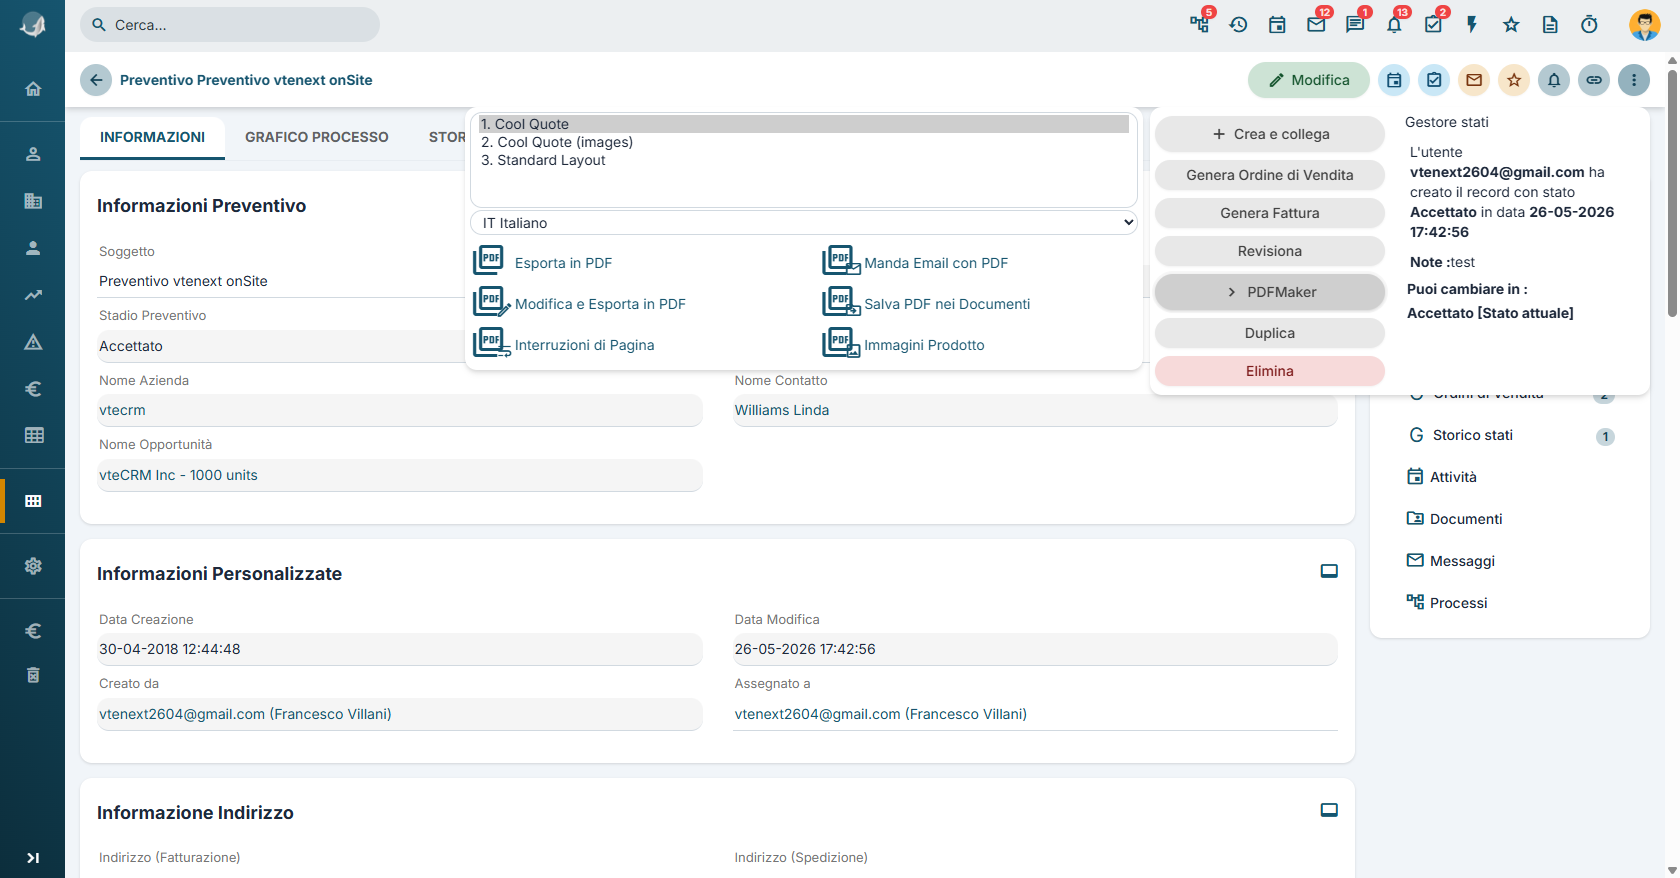This screenshot has width=1680, height=878.
Task: Open the Williams Linda contact link
Action: point(782,410)
